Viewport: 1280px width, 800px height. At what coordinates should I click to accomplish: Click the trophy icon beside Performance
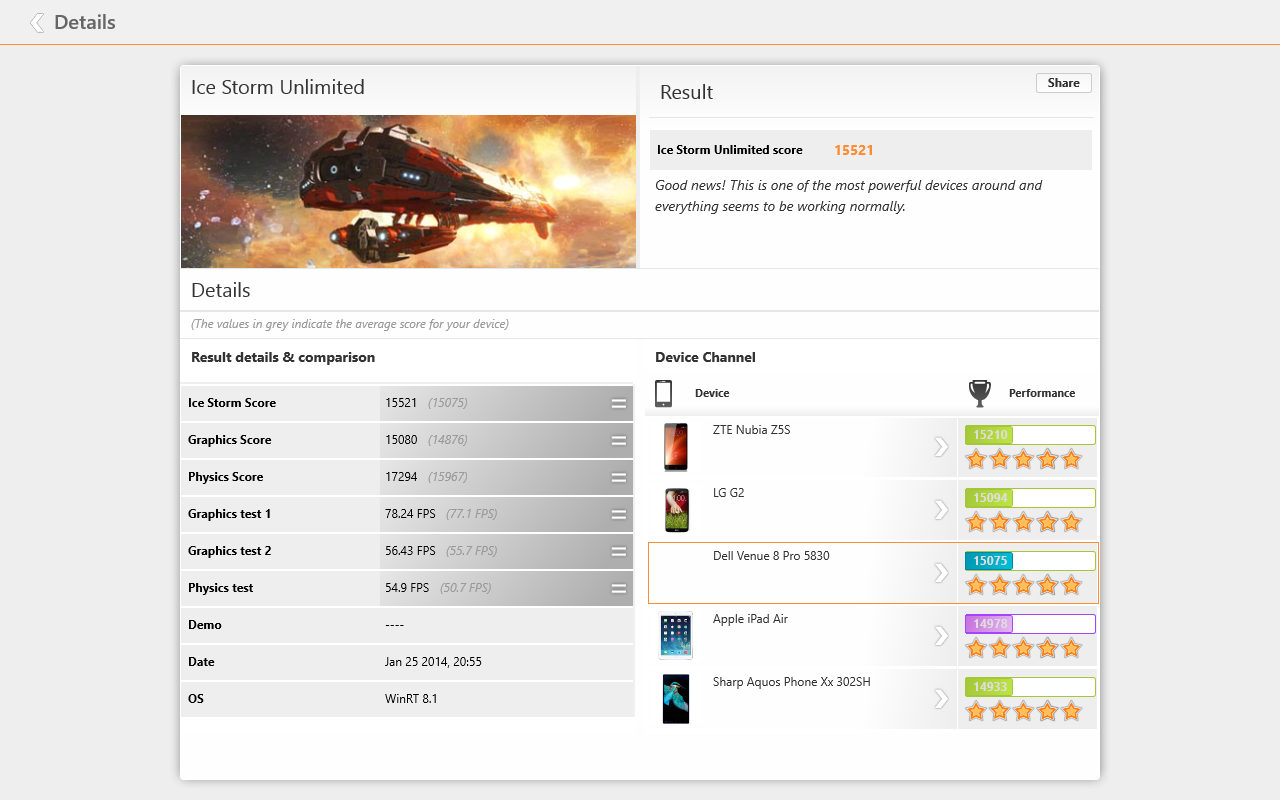click(980, 394)
